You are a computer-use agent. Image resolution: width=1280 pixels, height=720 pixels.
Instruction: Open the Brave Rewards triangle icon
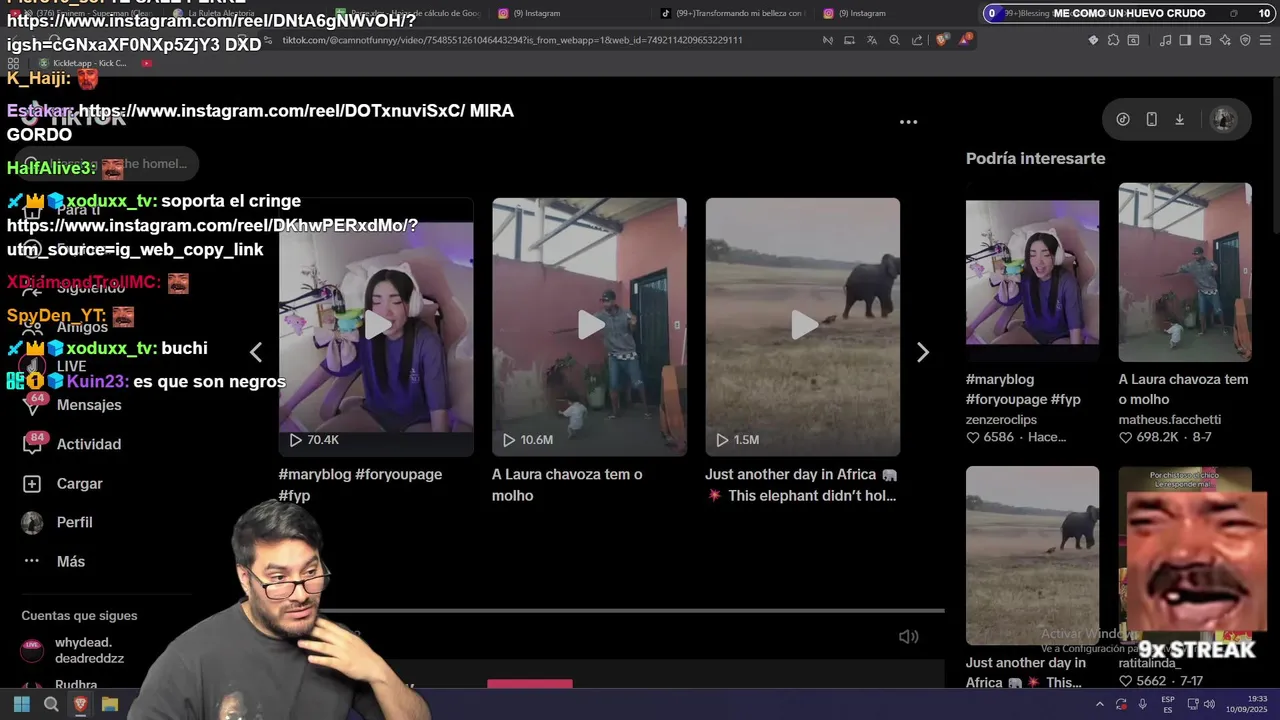pos(965,40)
